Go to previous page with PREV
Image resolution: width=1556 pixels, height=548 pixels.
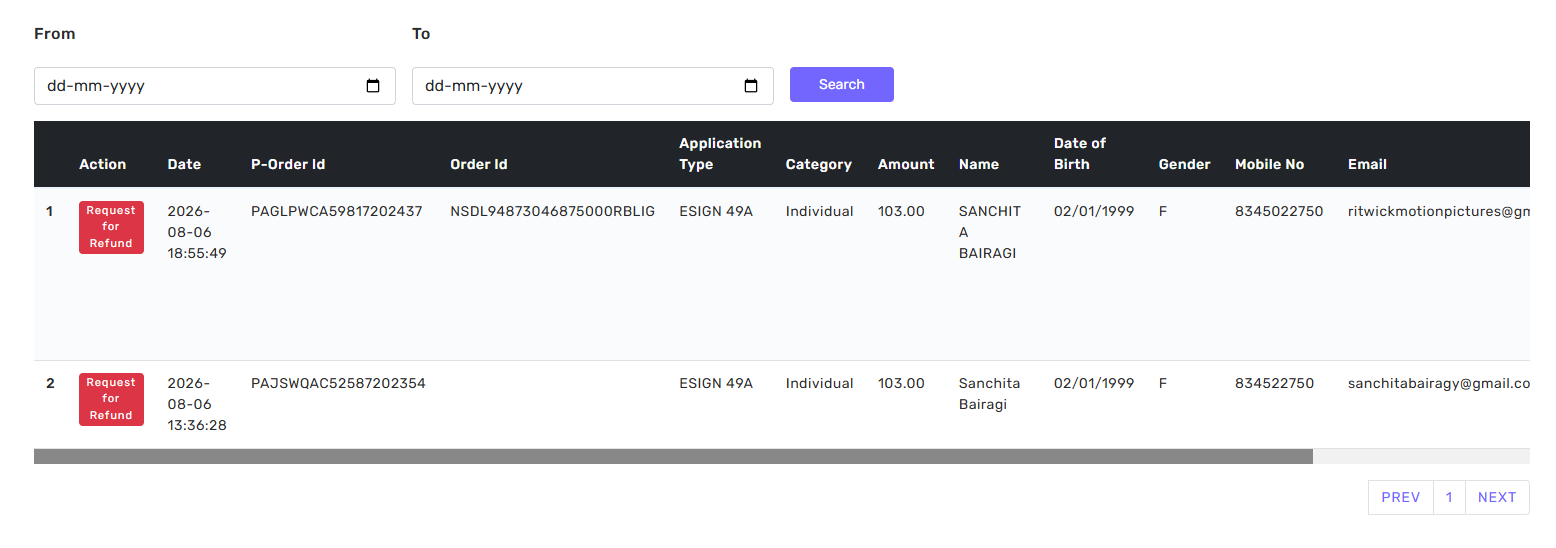coord(1400,497)
